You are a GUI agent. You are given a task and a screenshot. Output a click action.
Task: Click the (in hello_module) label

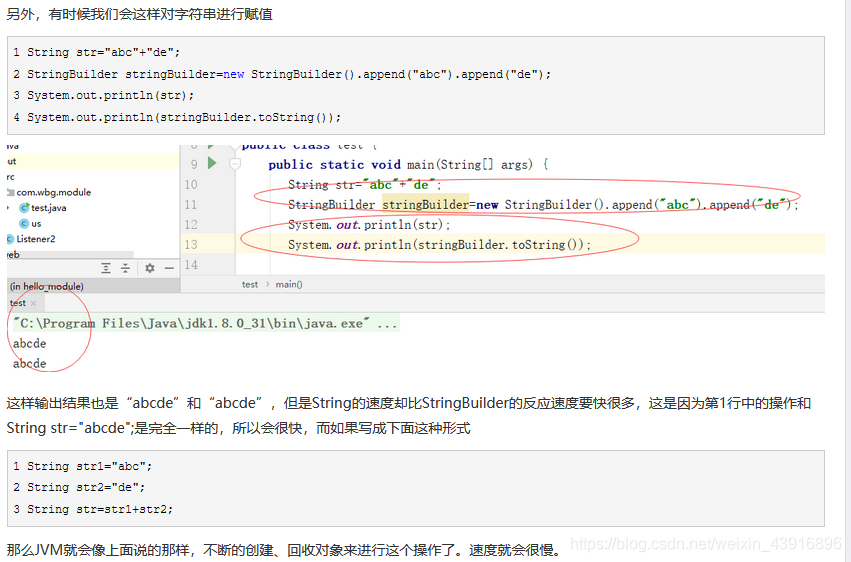point(47,286)
